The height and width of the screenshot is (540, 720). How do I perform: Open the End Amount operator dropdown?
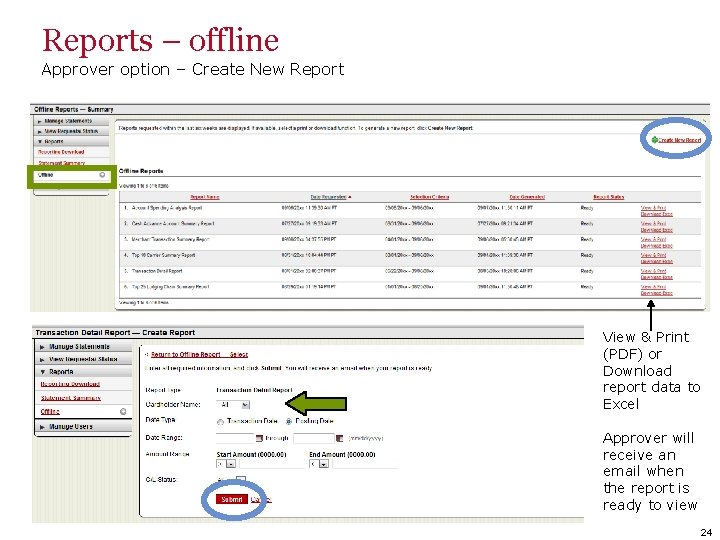pos(319,464)
